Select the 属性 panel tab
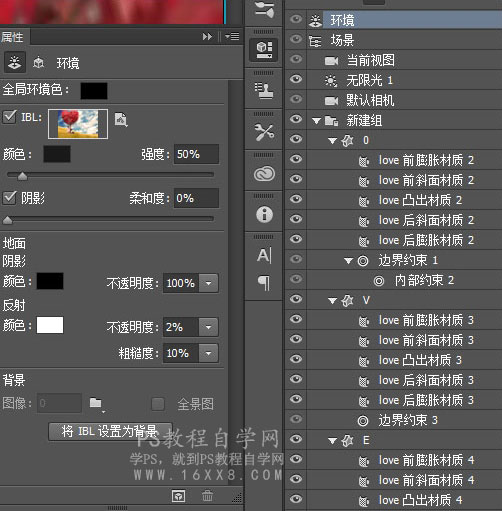 [x=12, y=37]
